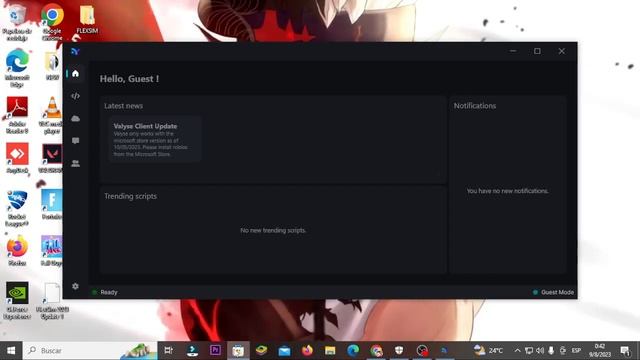640x360 pixels.
Task: Open the weather 24°C taskbar widget
Action: click(488, 351)
